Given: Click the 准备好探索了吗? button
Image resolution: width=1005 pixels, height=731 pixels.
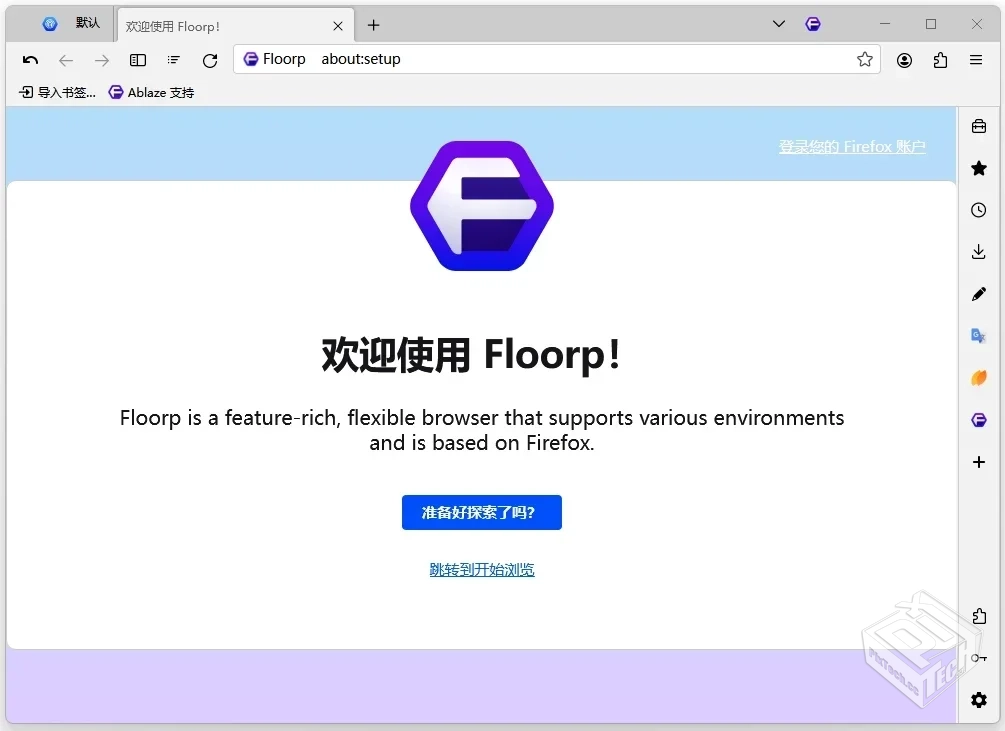Looking at the screenshot, I should 481,512.
